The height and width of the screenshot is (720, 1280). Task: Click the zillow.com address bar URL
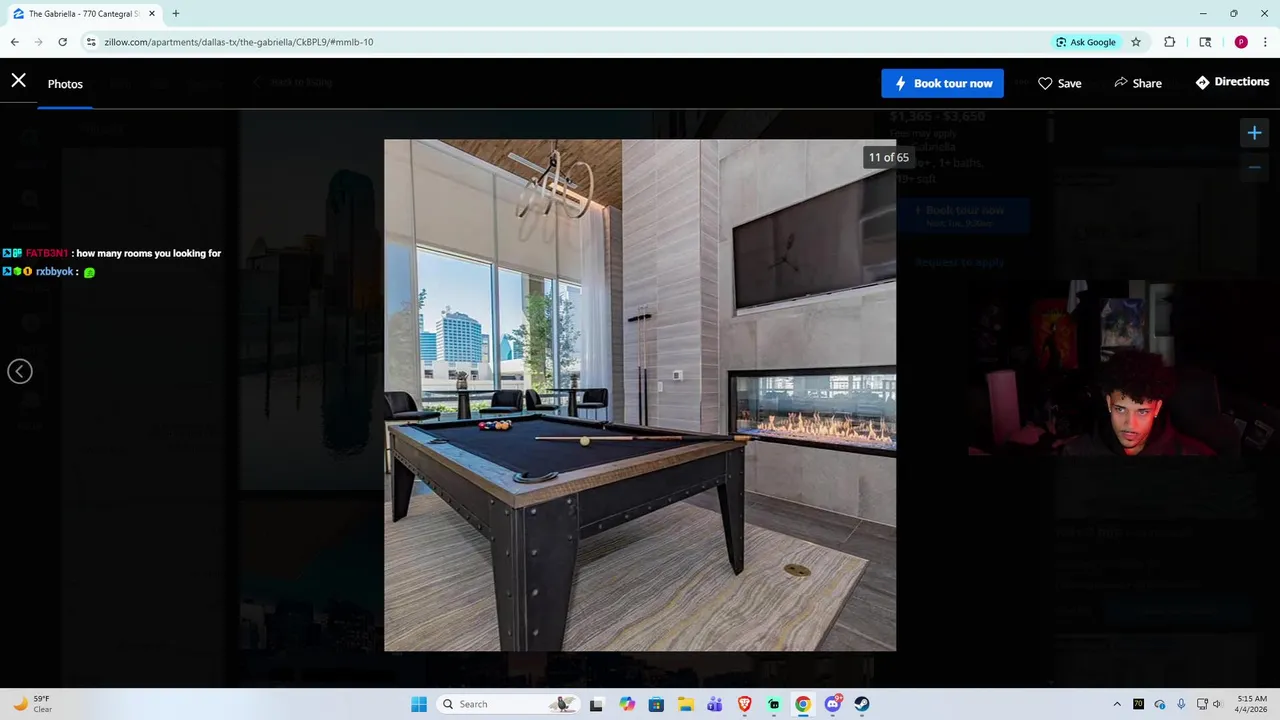click(238, 42)
